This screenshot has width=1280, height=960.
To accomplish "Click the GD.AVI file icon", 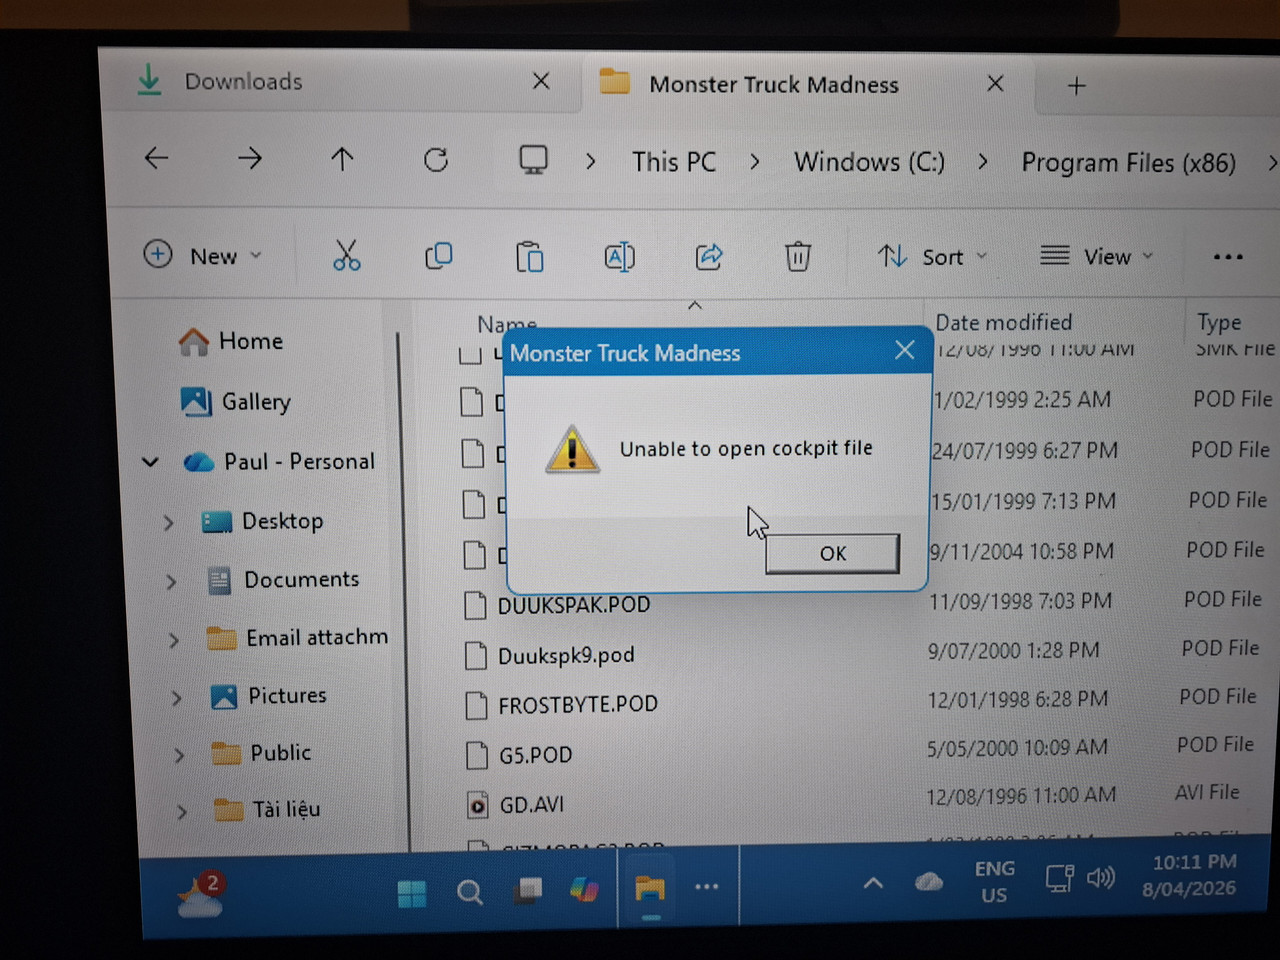I will click(478, 805).
